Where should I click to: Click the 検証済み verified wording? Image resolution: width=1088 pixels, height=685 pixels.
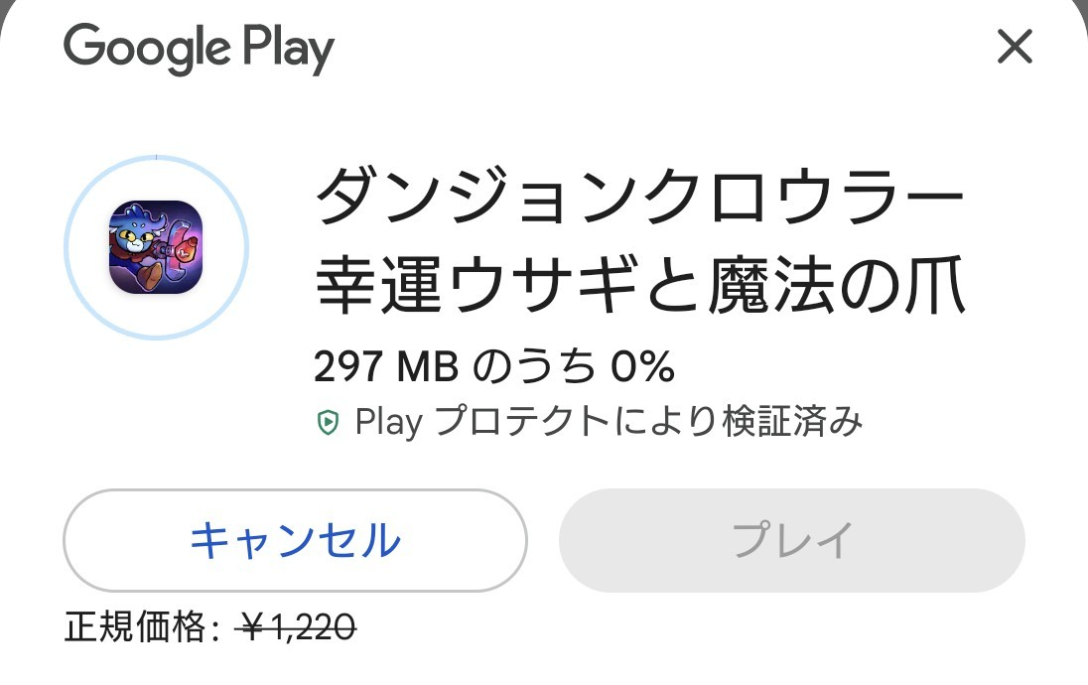click(793, 421)
